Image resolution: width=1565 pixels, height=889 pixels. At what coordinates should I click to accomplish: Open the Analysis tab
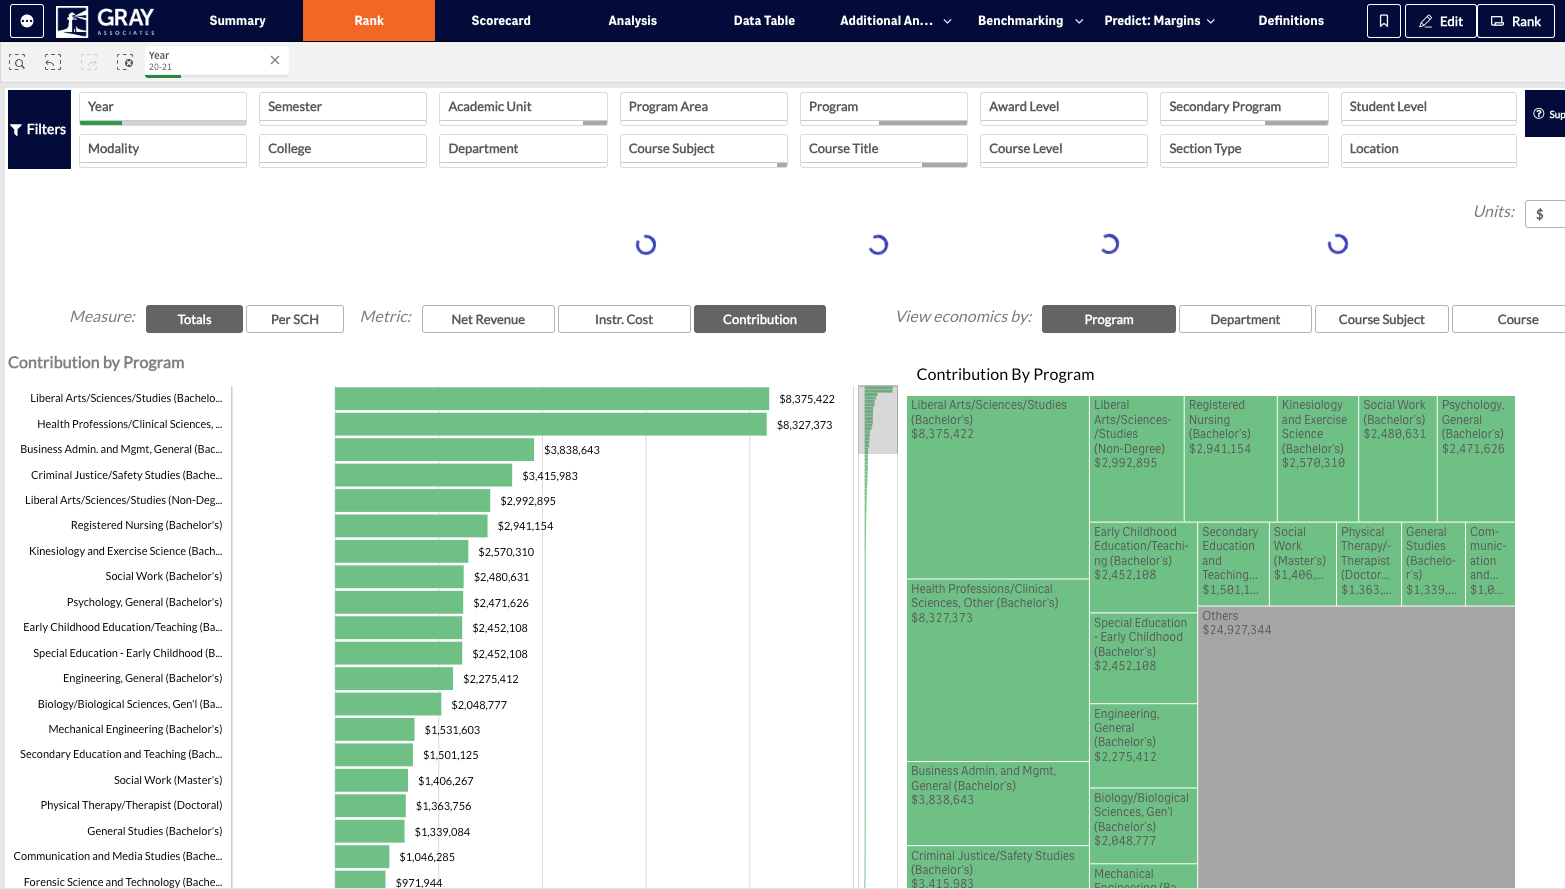pos(633,21)
